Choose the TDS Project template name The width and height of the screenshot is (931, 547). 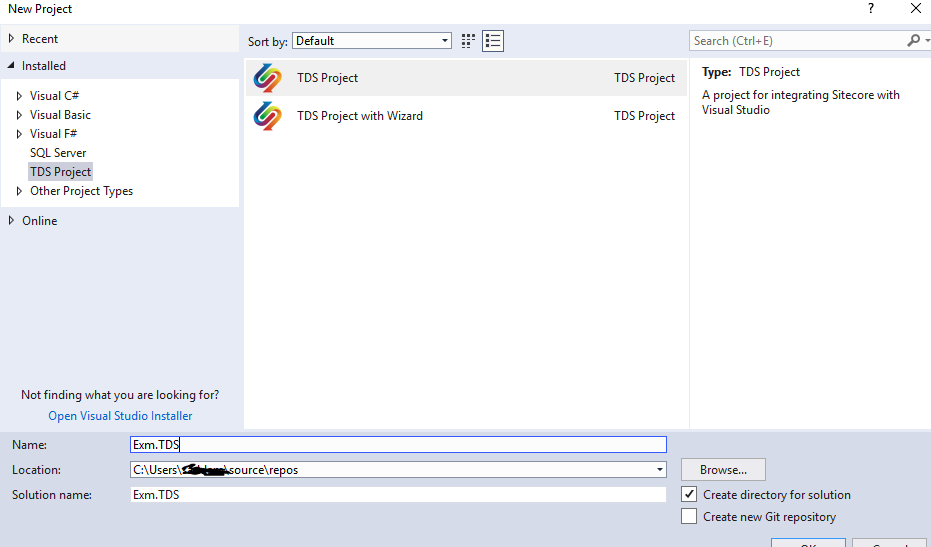point(328,78)
